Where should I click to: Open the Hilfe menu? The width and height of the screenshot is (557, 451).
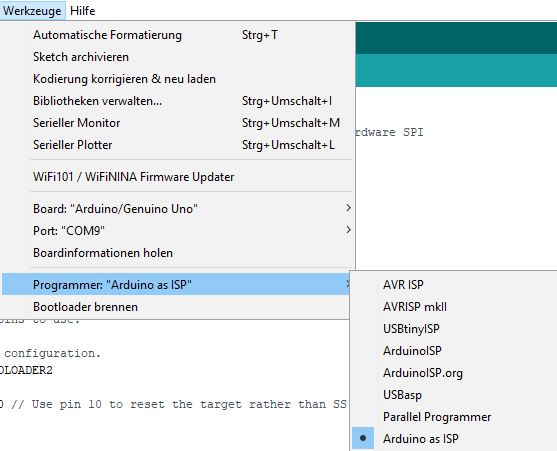[82, 11]
